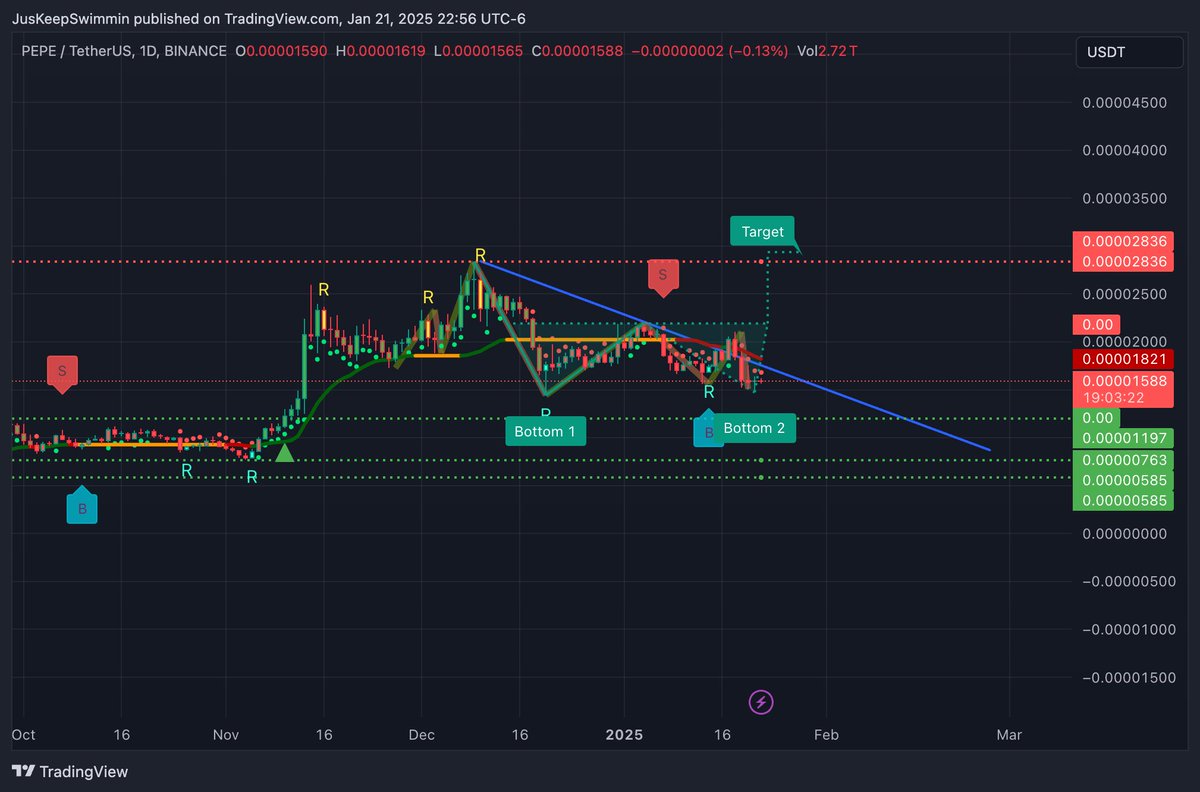Click the yellow R label above mid-November spike
The height and width of the screenshot is (792, 1200).
tap(324, 289)
